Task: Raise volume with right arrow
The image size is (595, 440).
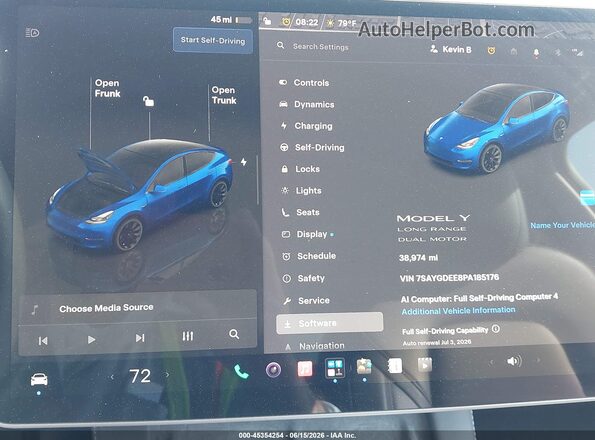Action: click(538, 360)
